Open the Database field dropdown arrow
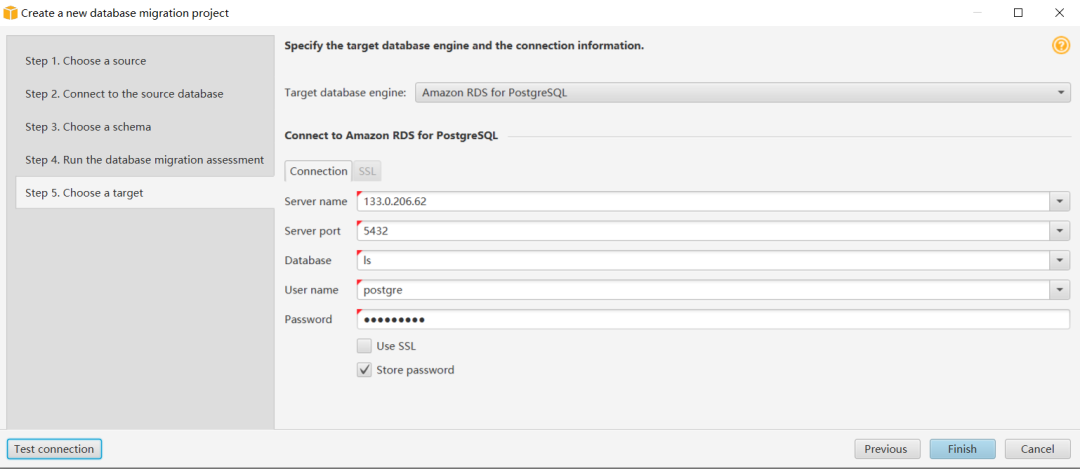Image resolution: width=1080 pixels, height=469 pixels. pos(1060,260)
